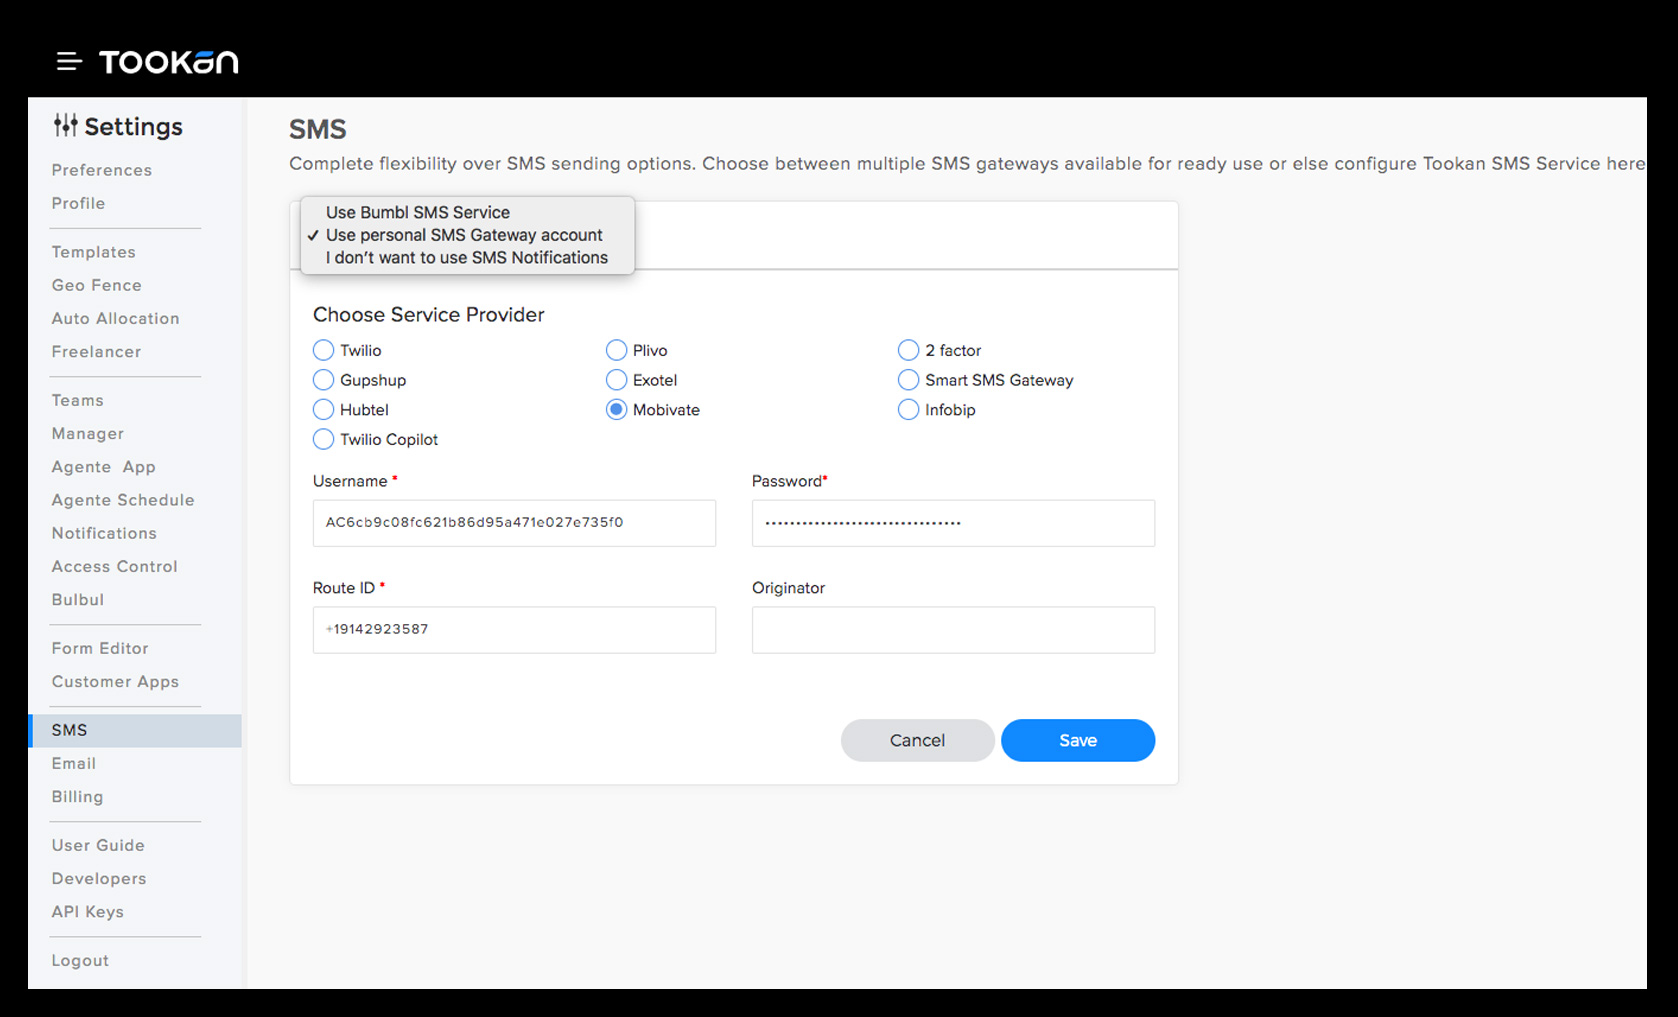Enable the 2 factor provider option
This screenshot has height=1017, width=1678.
(908, 350)
